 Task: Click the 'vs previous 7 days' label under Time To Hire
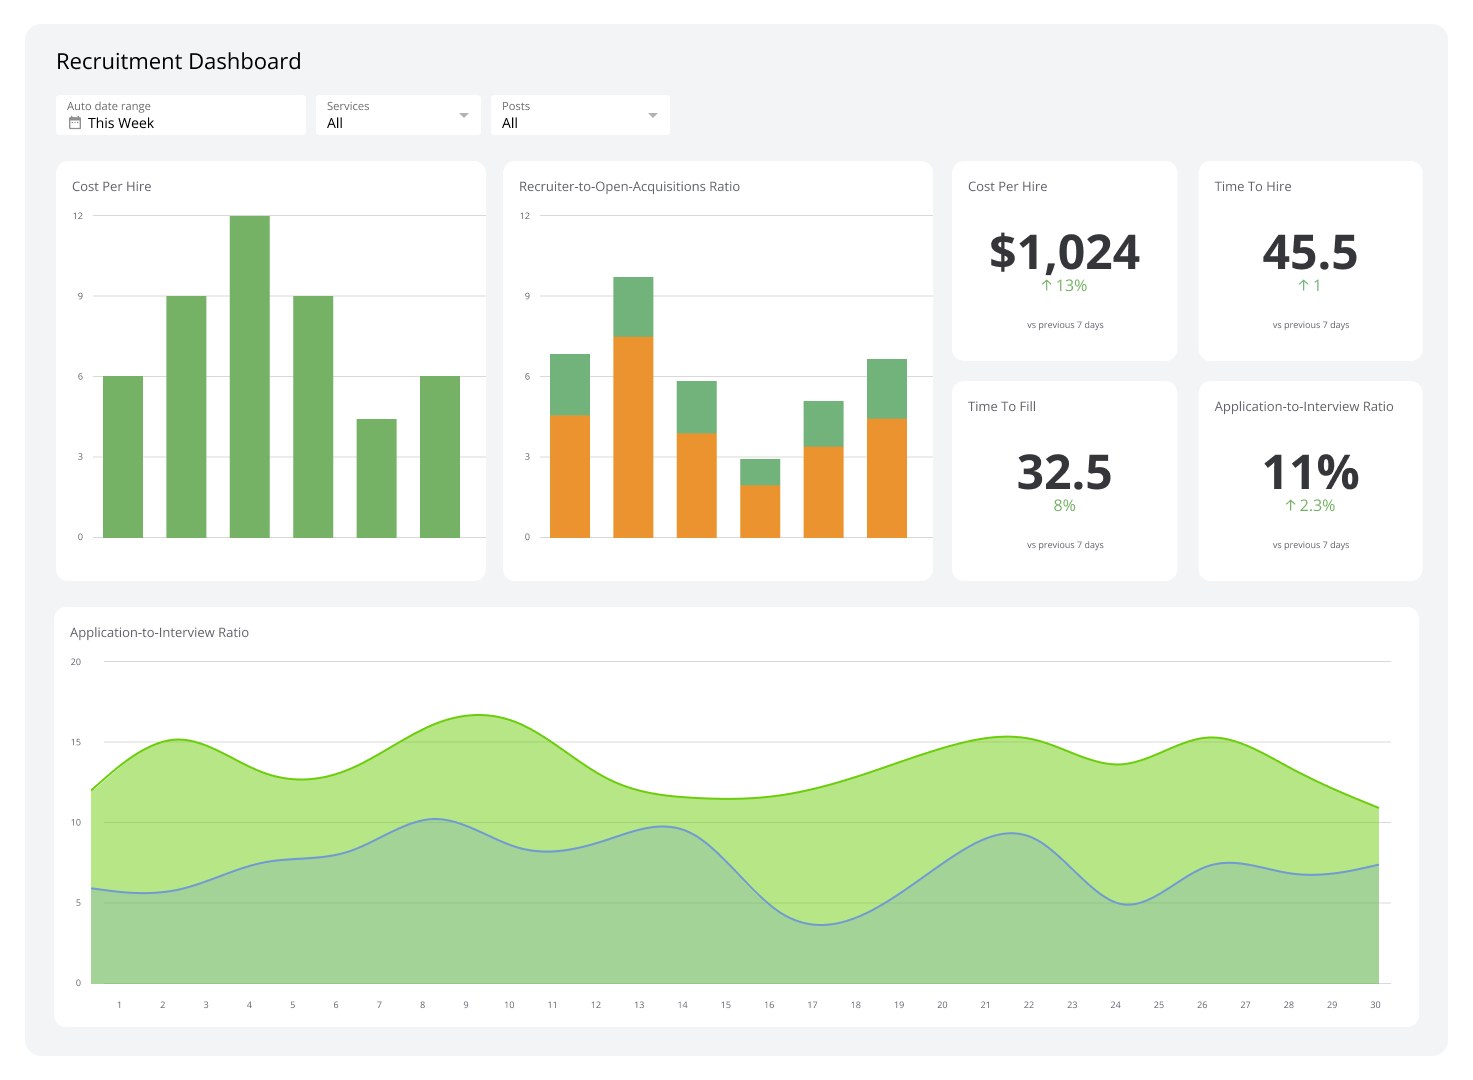coord(1310,324)
